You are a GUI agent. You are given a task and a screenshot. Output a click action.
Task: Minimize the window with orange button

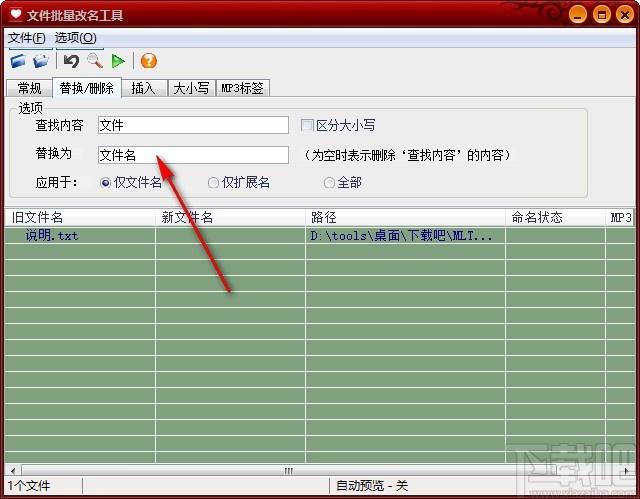pyautogui.click(x=578, y=15)
